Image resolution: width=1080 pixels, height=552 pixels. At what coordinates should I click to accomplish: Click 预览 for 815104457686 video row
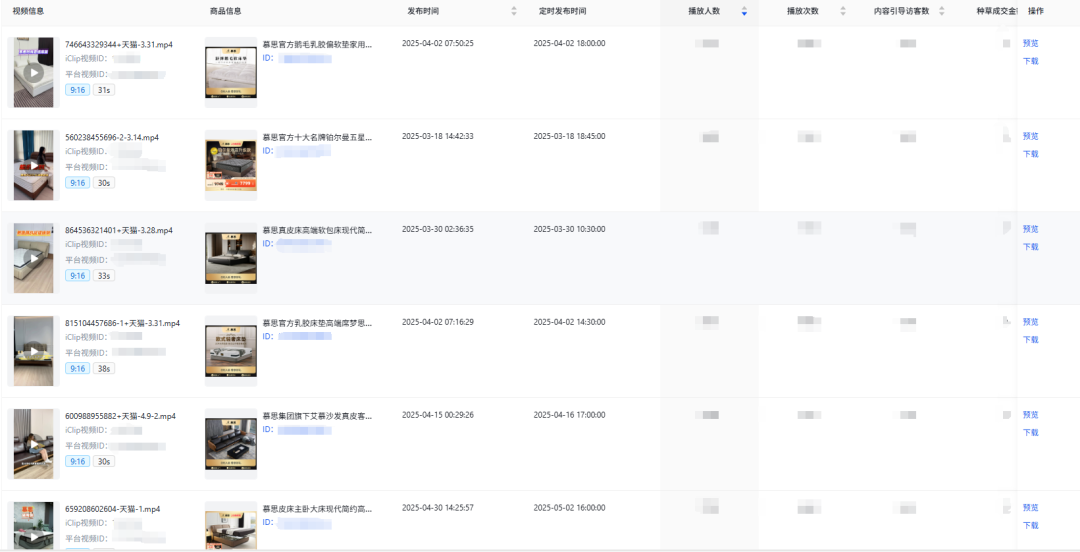click(1030, 322)
